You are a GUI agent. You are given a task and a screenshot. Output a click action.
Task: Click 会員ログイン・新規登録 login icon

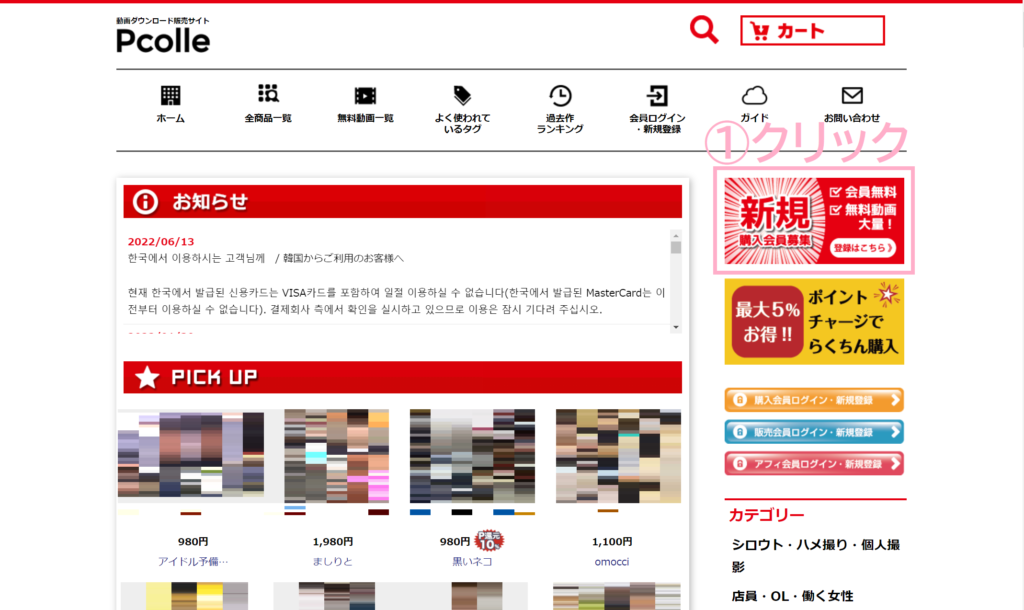656,96
